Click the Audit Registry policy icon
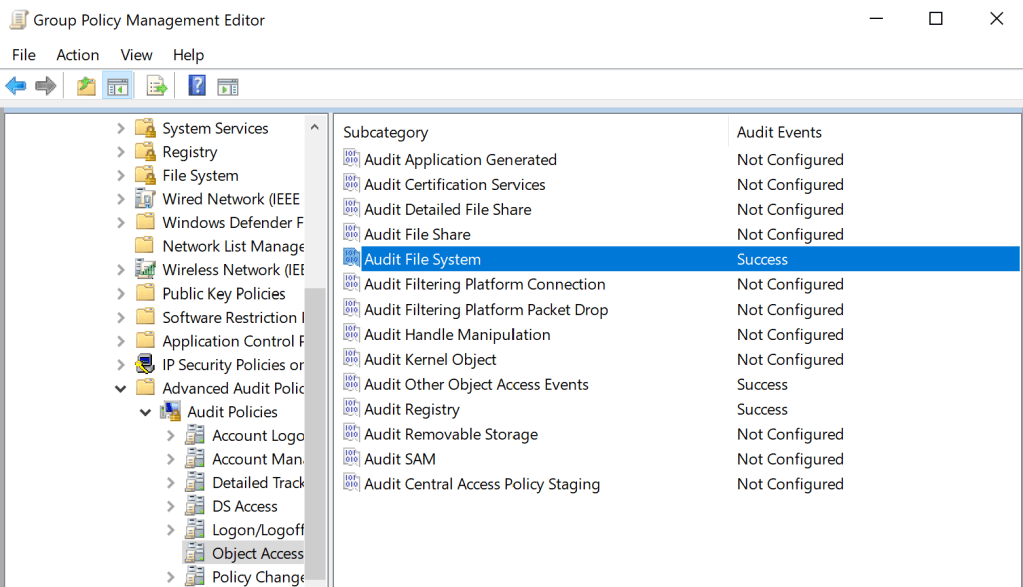Image resolution: width=1023 pixels, height=587 pixels. coord(351,409)
